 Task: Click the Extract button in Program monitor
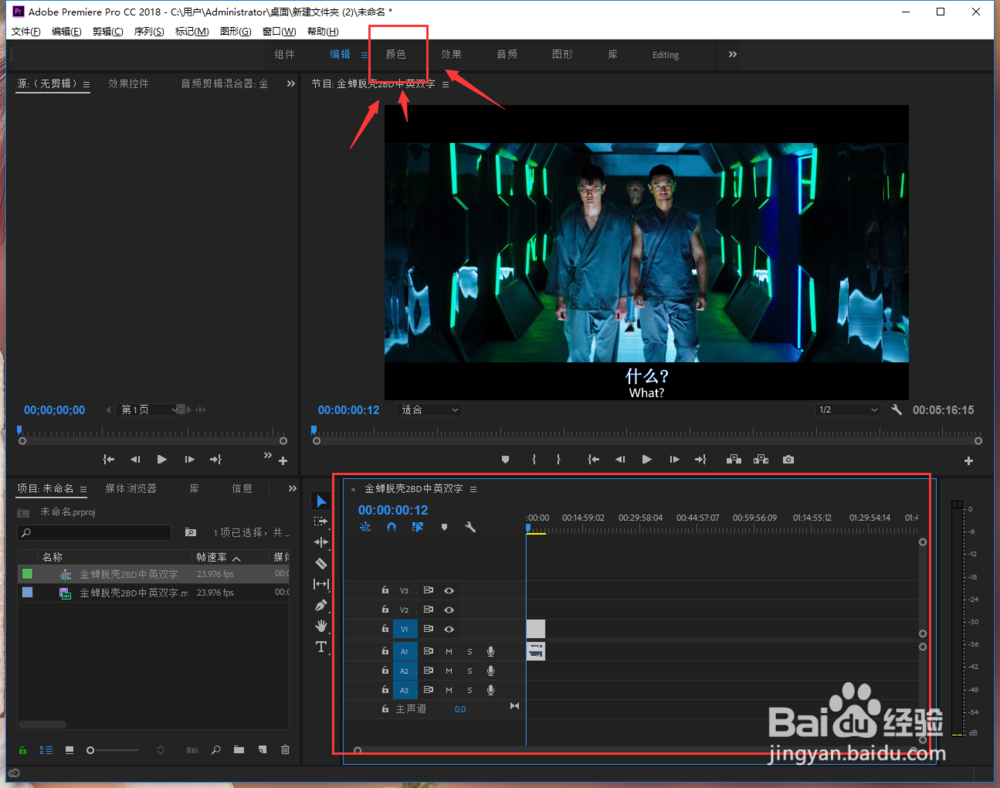point(761,460)
